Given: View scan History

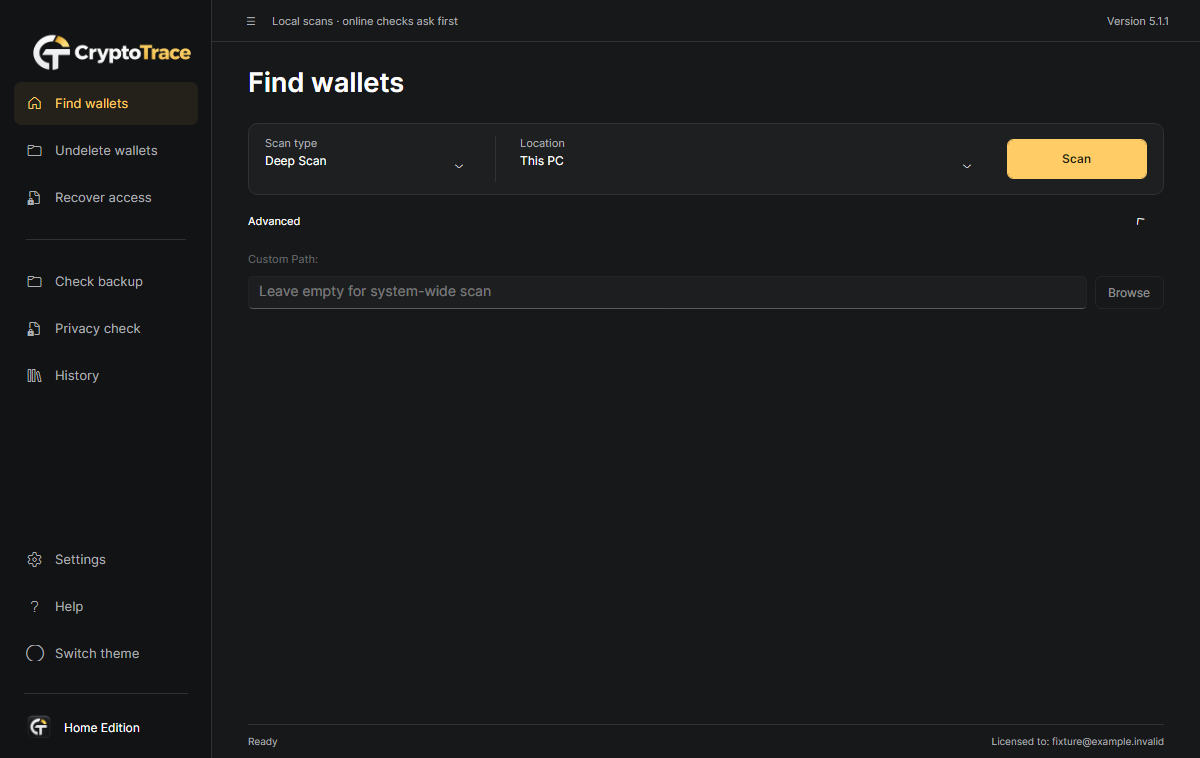Looking at the screenshot, I should click(106, 375).
